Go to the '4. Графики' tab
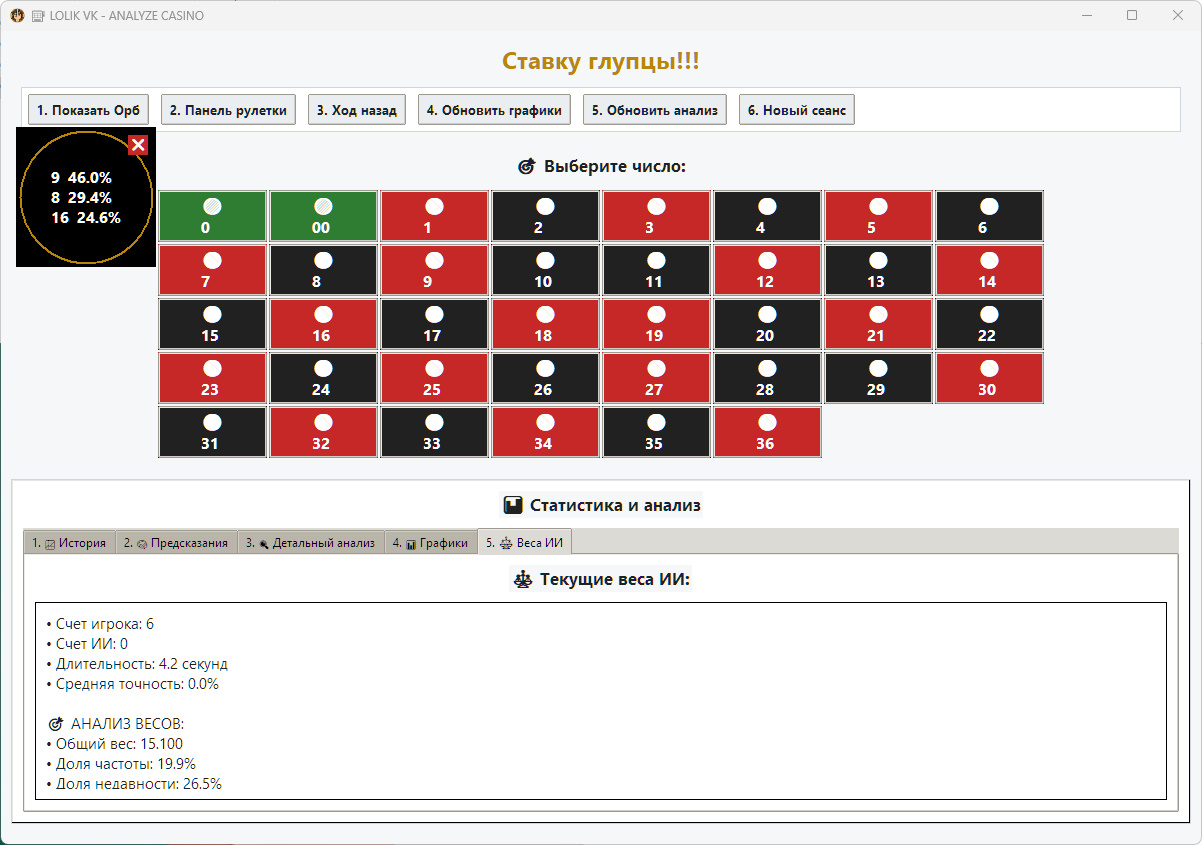Screen dimensions: 1202x845 pos(431,543)
